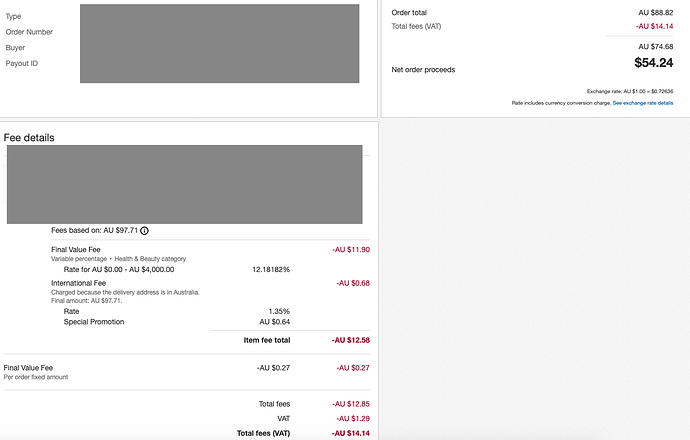Click the Health & Beauty category text
Image resolution: width=690 pixels, height=440 pixels.
click(150, 259)
